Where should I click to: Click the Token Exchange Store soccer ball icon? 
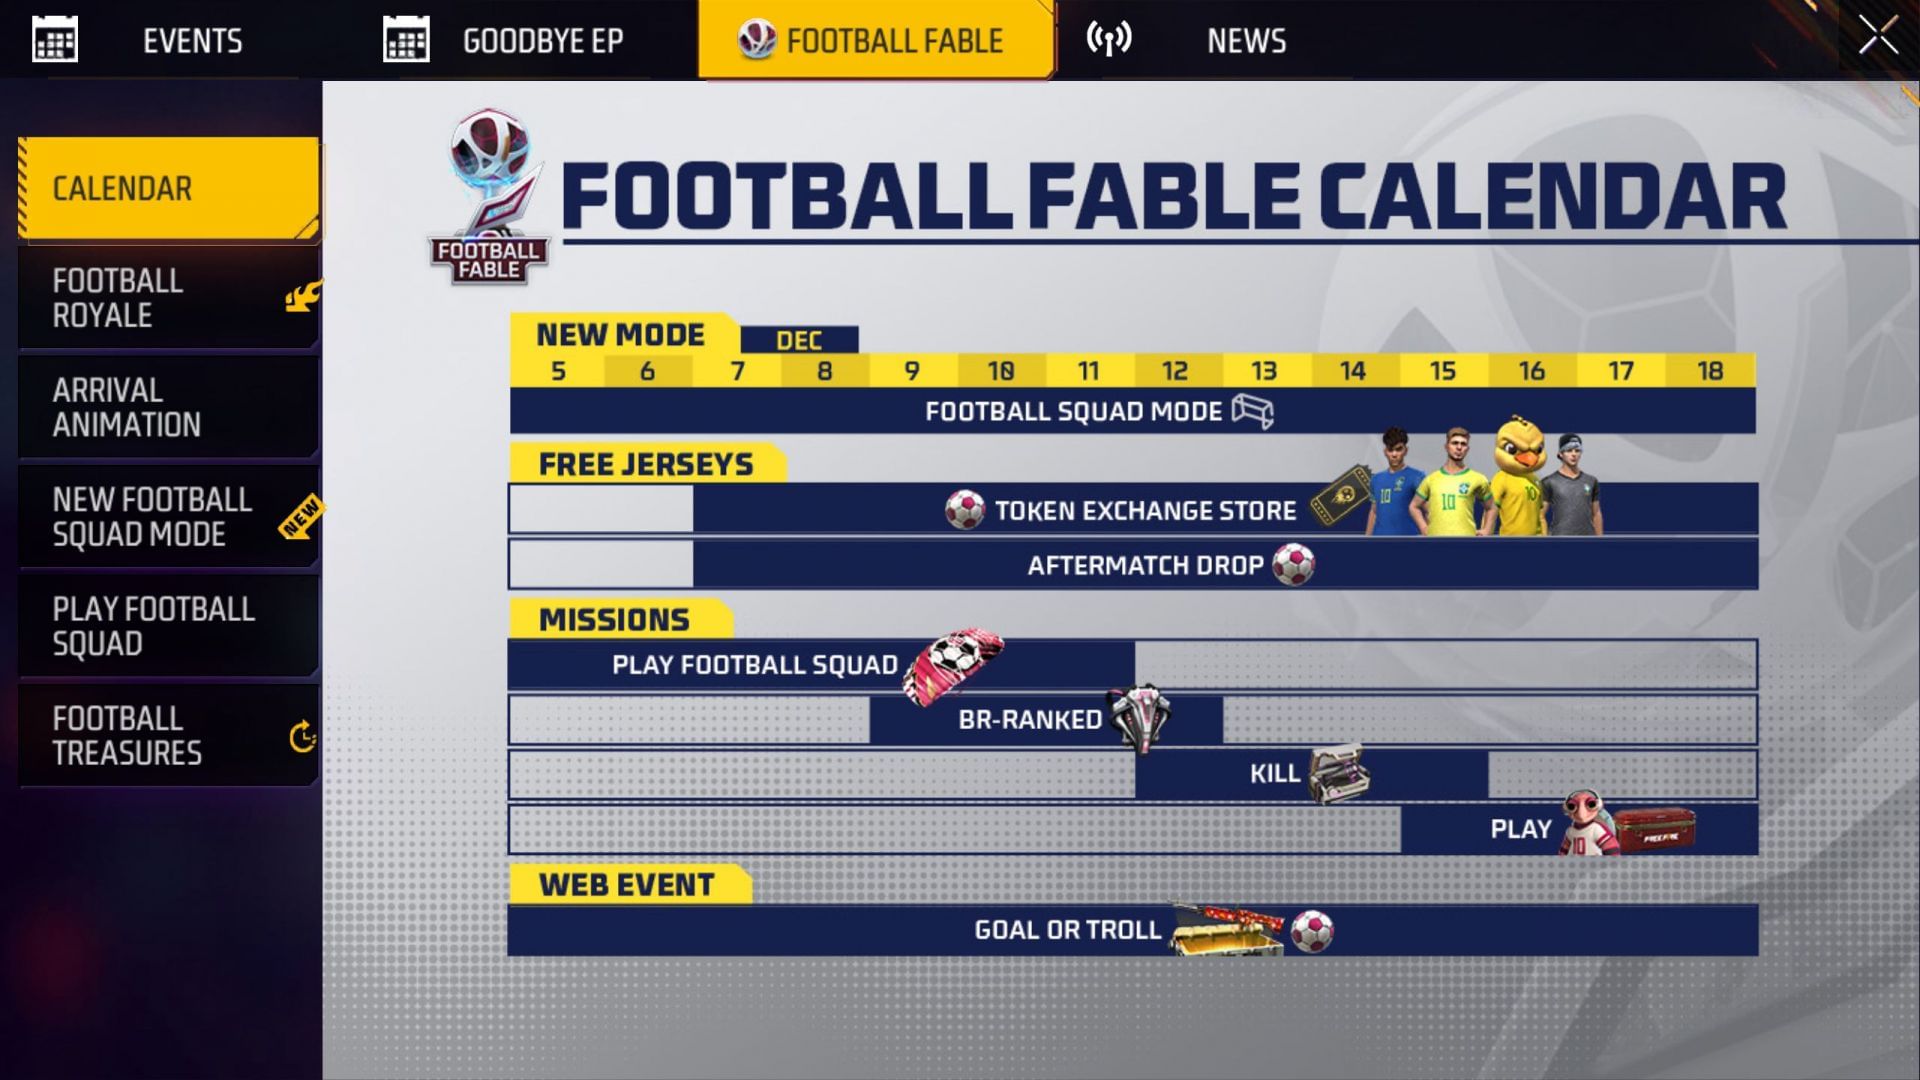[964, 510]
